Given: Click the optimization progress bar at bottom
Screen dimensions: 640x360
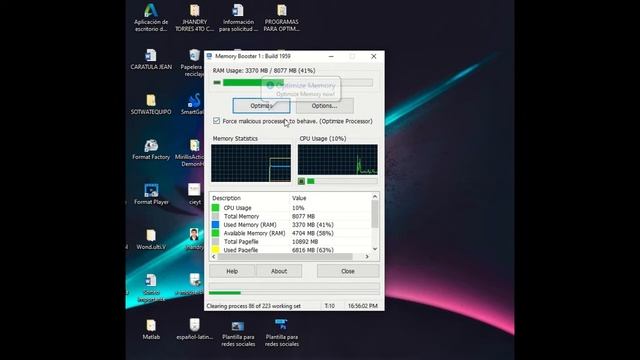Looking at the screenshot, I should (x=294, y=293).
